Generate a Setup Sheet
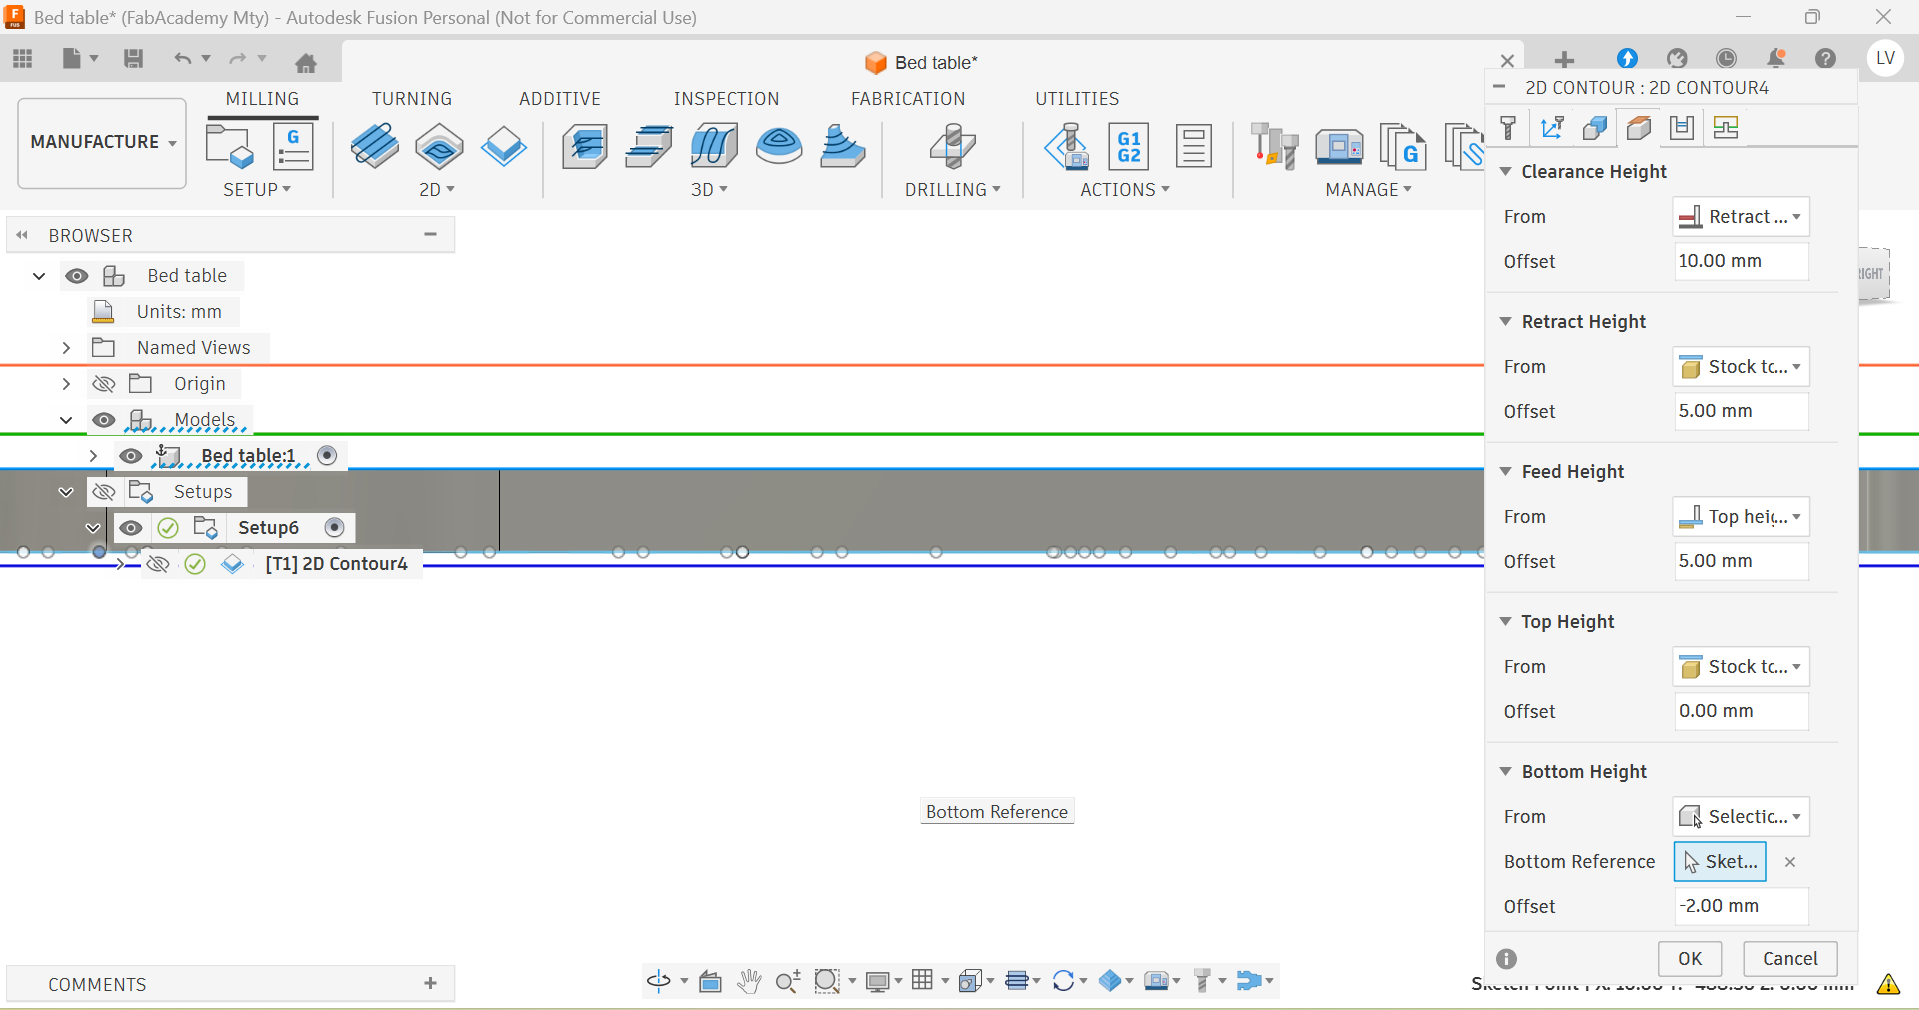This screenshot has height=1010, width=1919. (x=1193, y=147)
